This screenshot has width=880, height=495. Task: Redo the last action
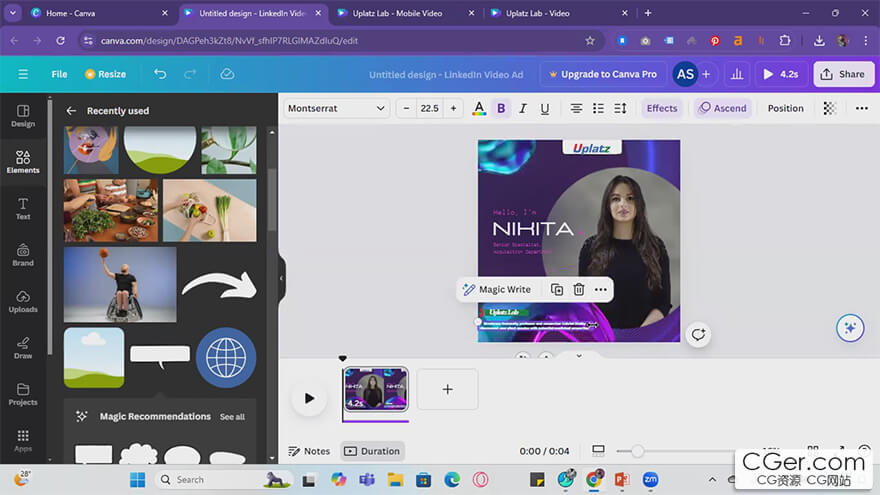pos(190,74)
